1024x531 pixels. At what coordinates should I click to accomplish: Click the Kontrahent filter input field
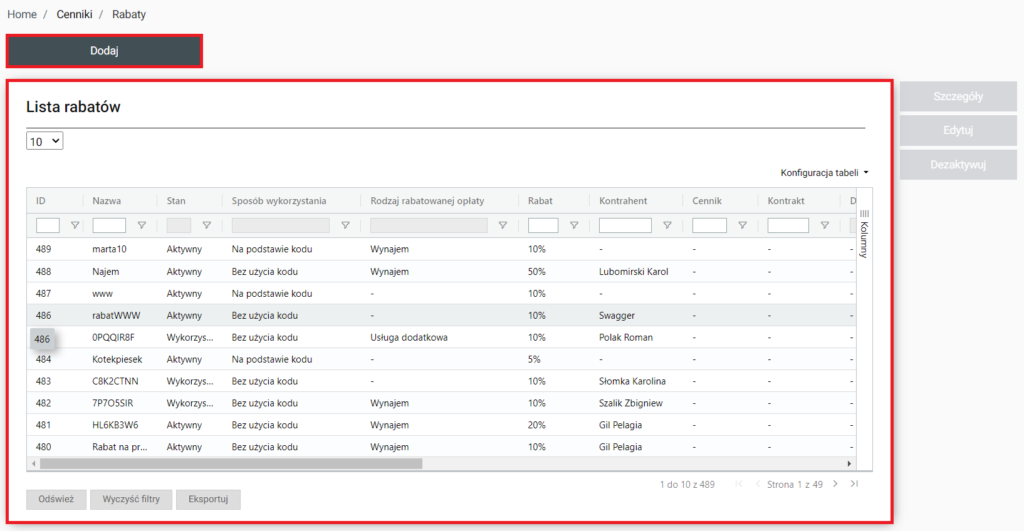625,226
